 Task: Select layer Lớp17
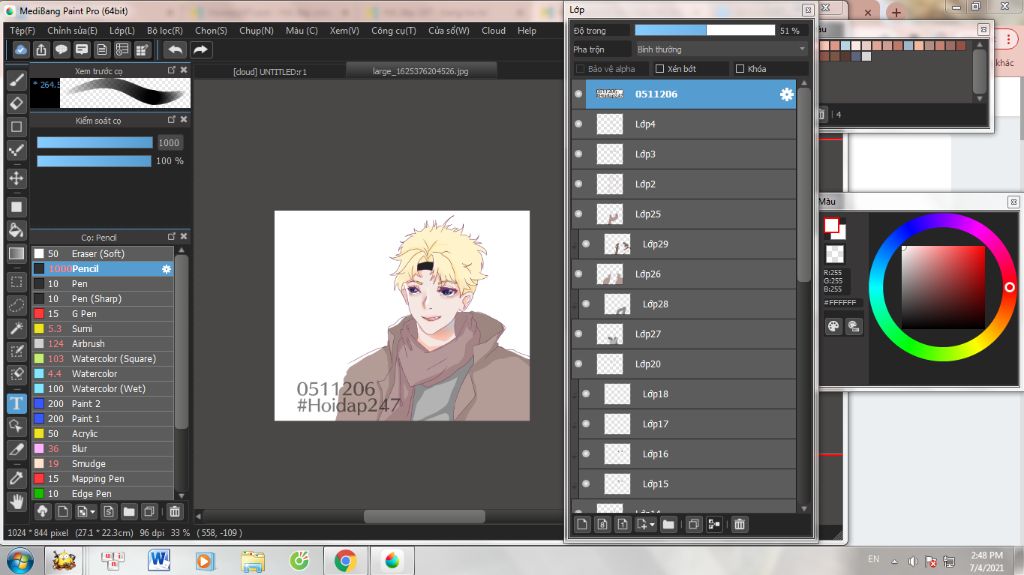click(688, 424)
